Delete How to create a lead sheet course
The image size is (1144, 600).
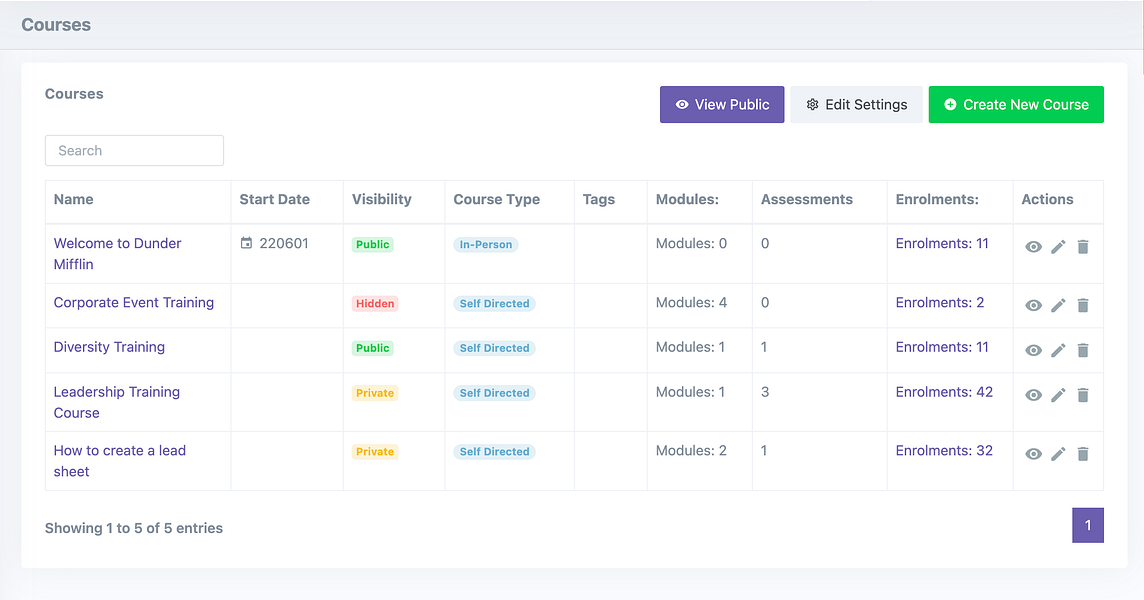tap(1083, 454)
